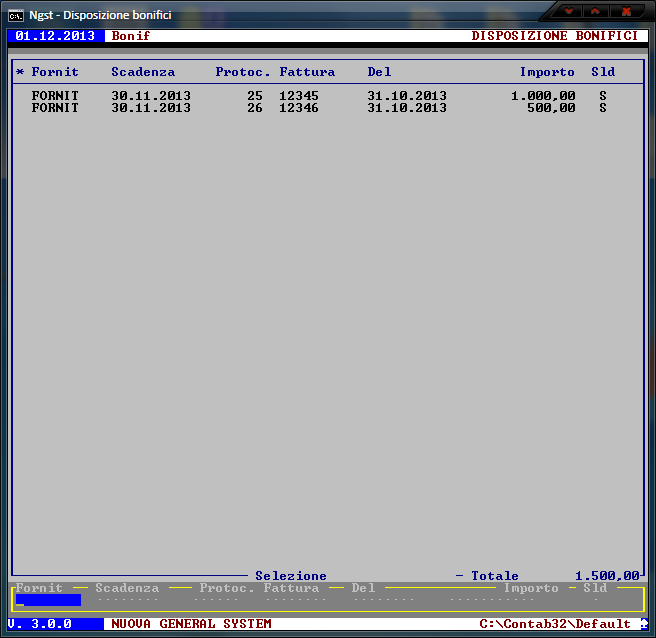Toggle Sld flag S on 500,00 row
The width and height of the screenshot is (656, 638).
tap(603, 108)
